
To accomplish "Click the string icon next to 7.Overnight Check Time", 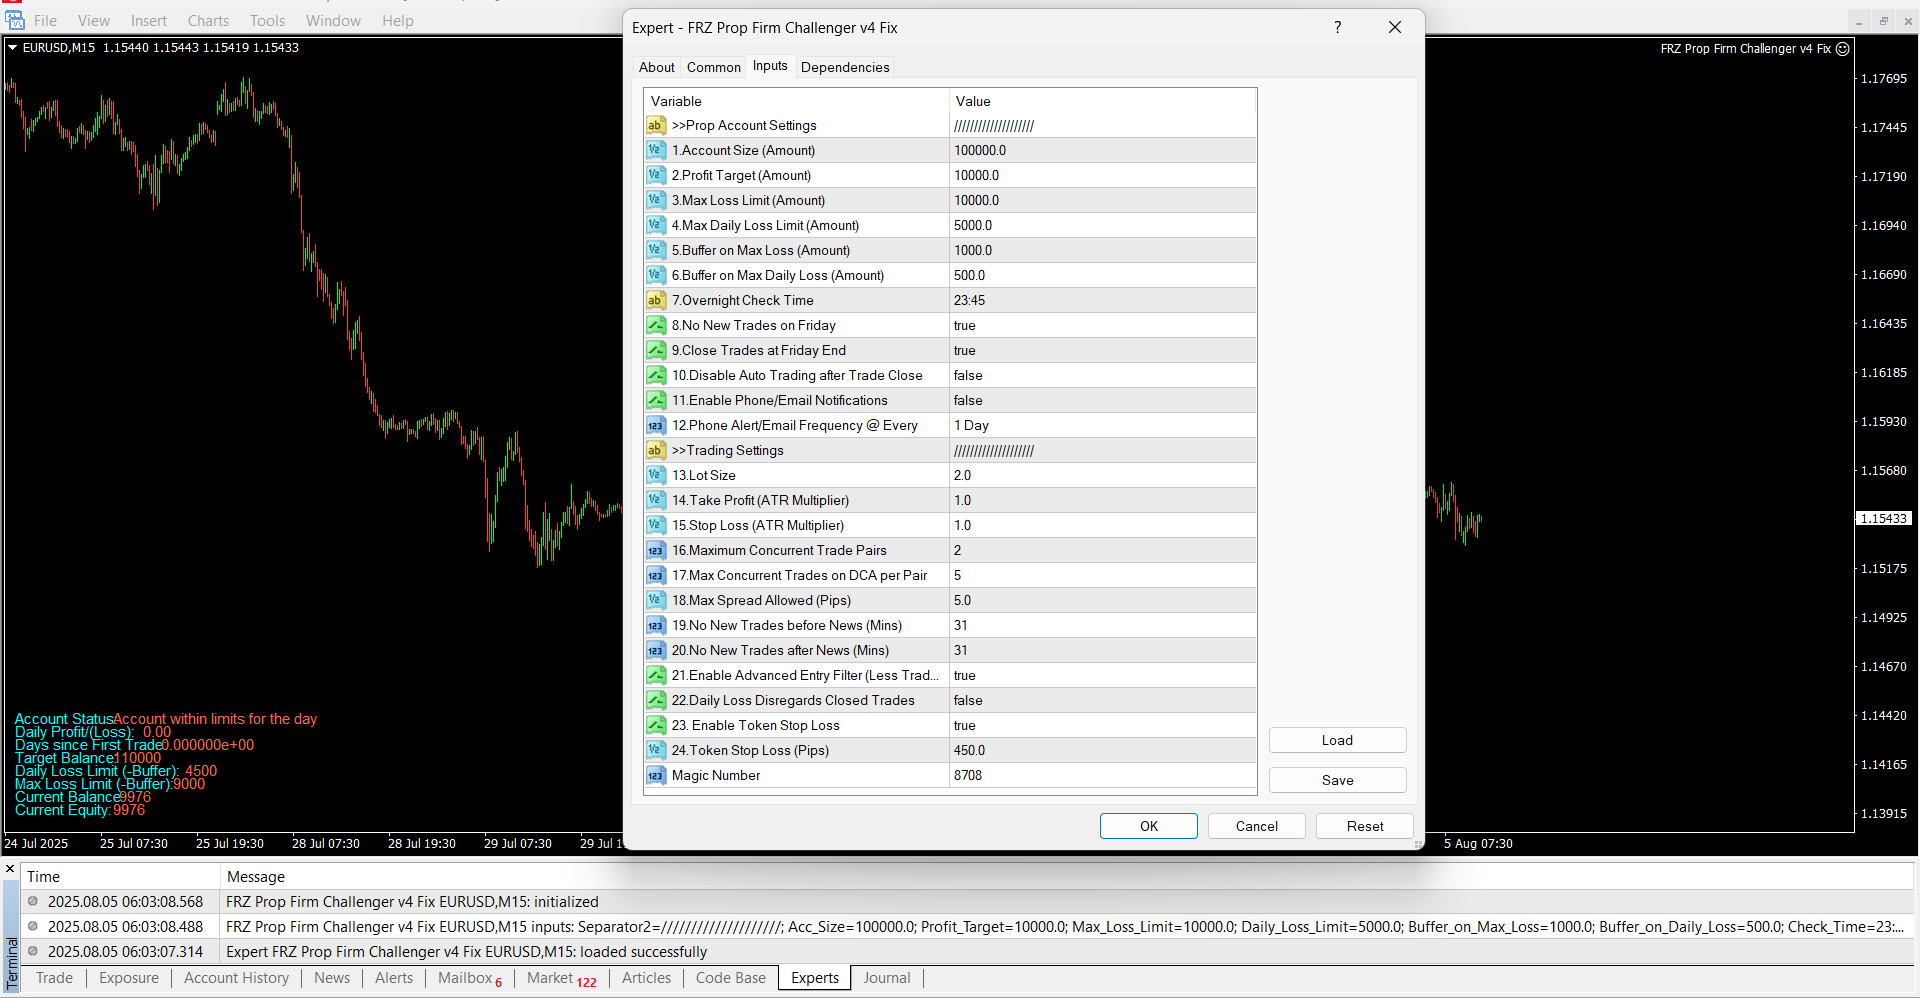I will [655, 300].
